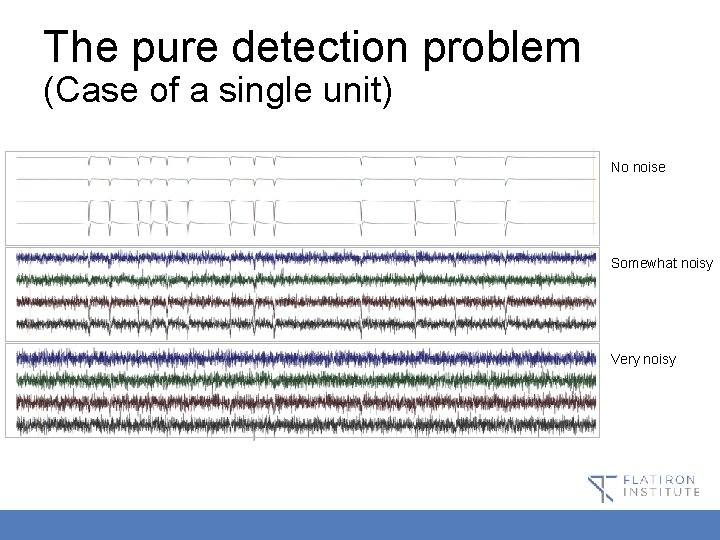Click the 'No noise' label
Viewport: 720px width, 540px height.
point(638,167)
